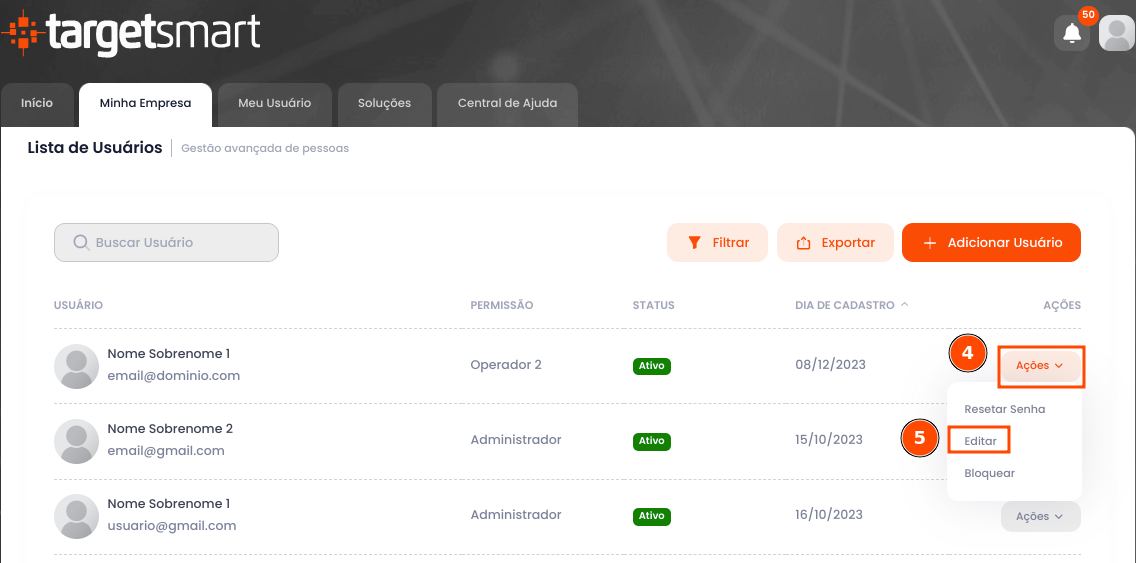1136x563 pixels.
Task: Click avatar of usuario@gmail.com user
Action: (x=76, y=516)
